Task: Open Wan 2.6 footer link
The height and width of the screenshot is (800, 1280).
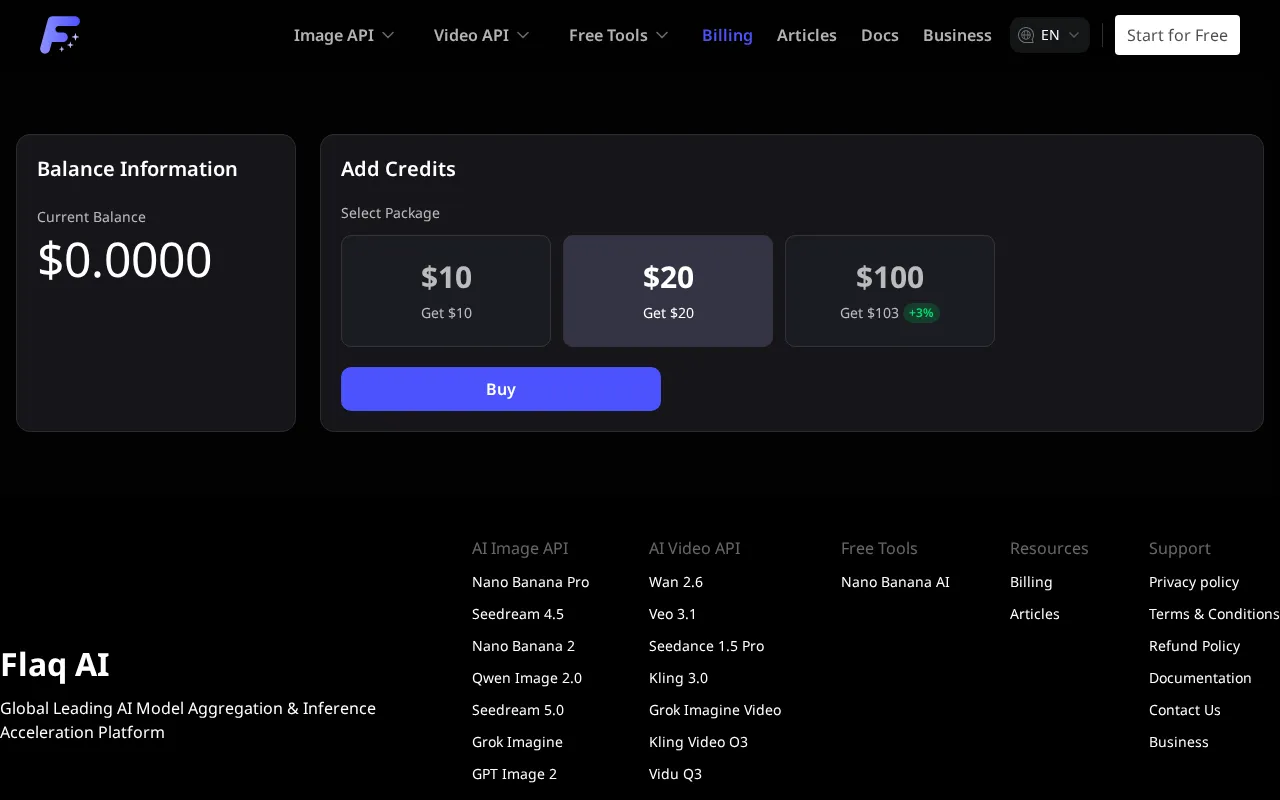Action: tap(676, 582)
